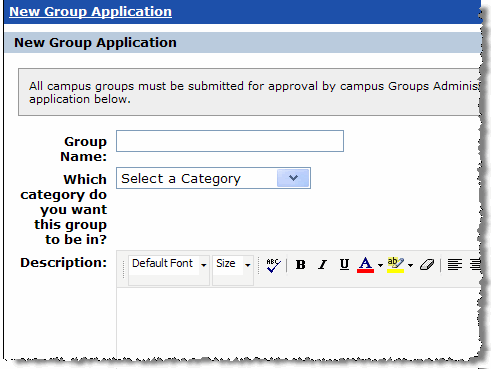
Task: Toggle underline formatting in the description toolbar
Action: click(x=344, y=265)
